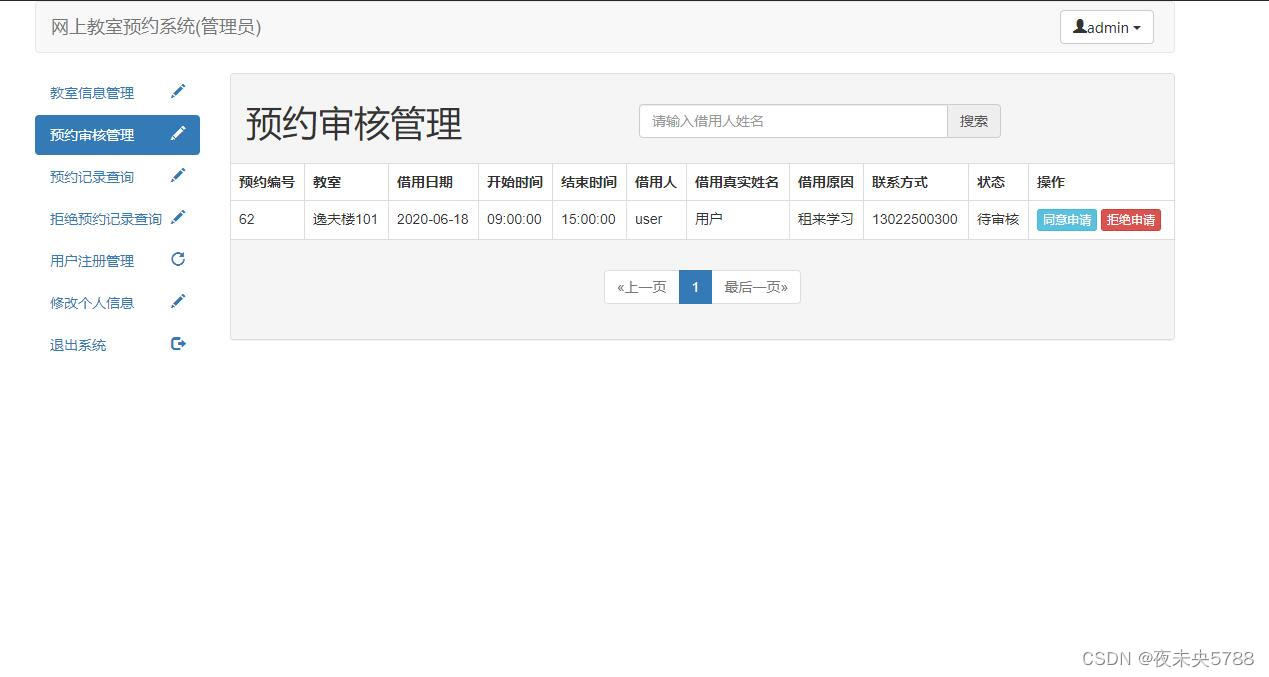This screenshot has height=677, width=1269.
Task: Click 借用日期 column header
Action: pyautogui.click(x=433, y=182)
